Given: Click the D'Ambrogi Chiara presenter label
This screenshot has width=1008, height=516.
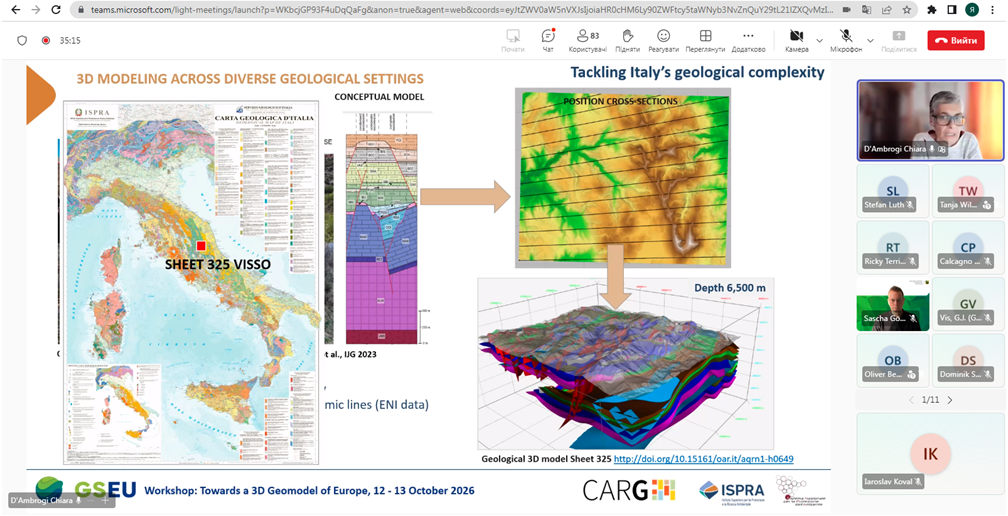Looking at the screenshot, I should point(44,501).
